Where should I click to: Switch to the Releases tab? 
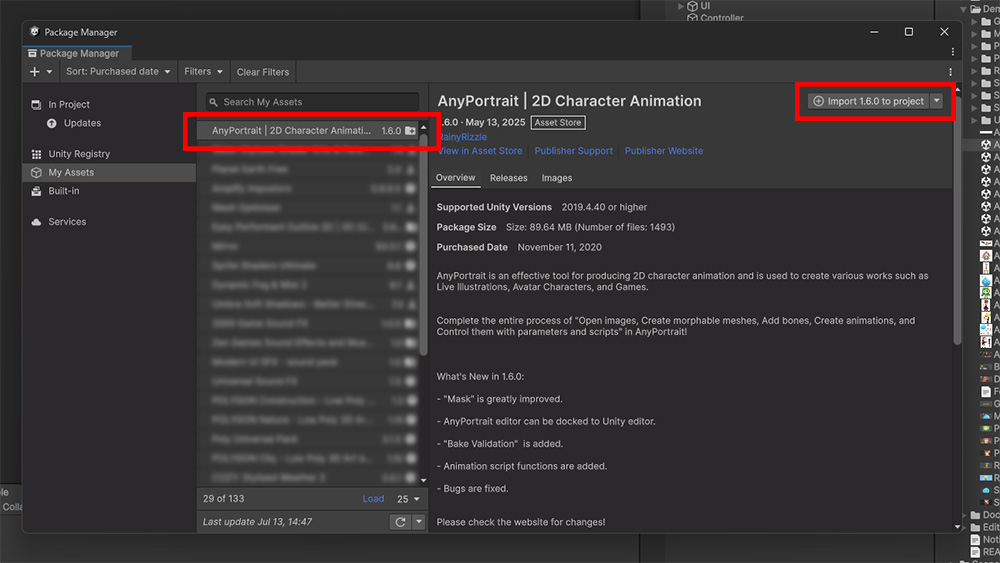[x=508, y=178]
